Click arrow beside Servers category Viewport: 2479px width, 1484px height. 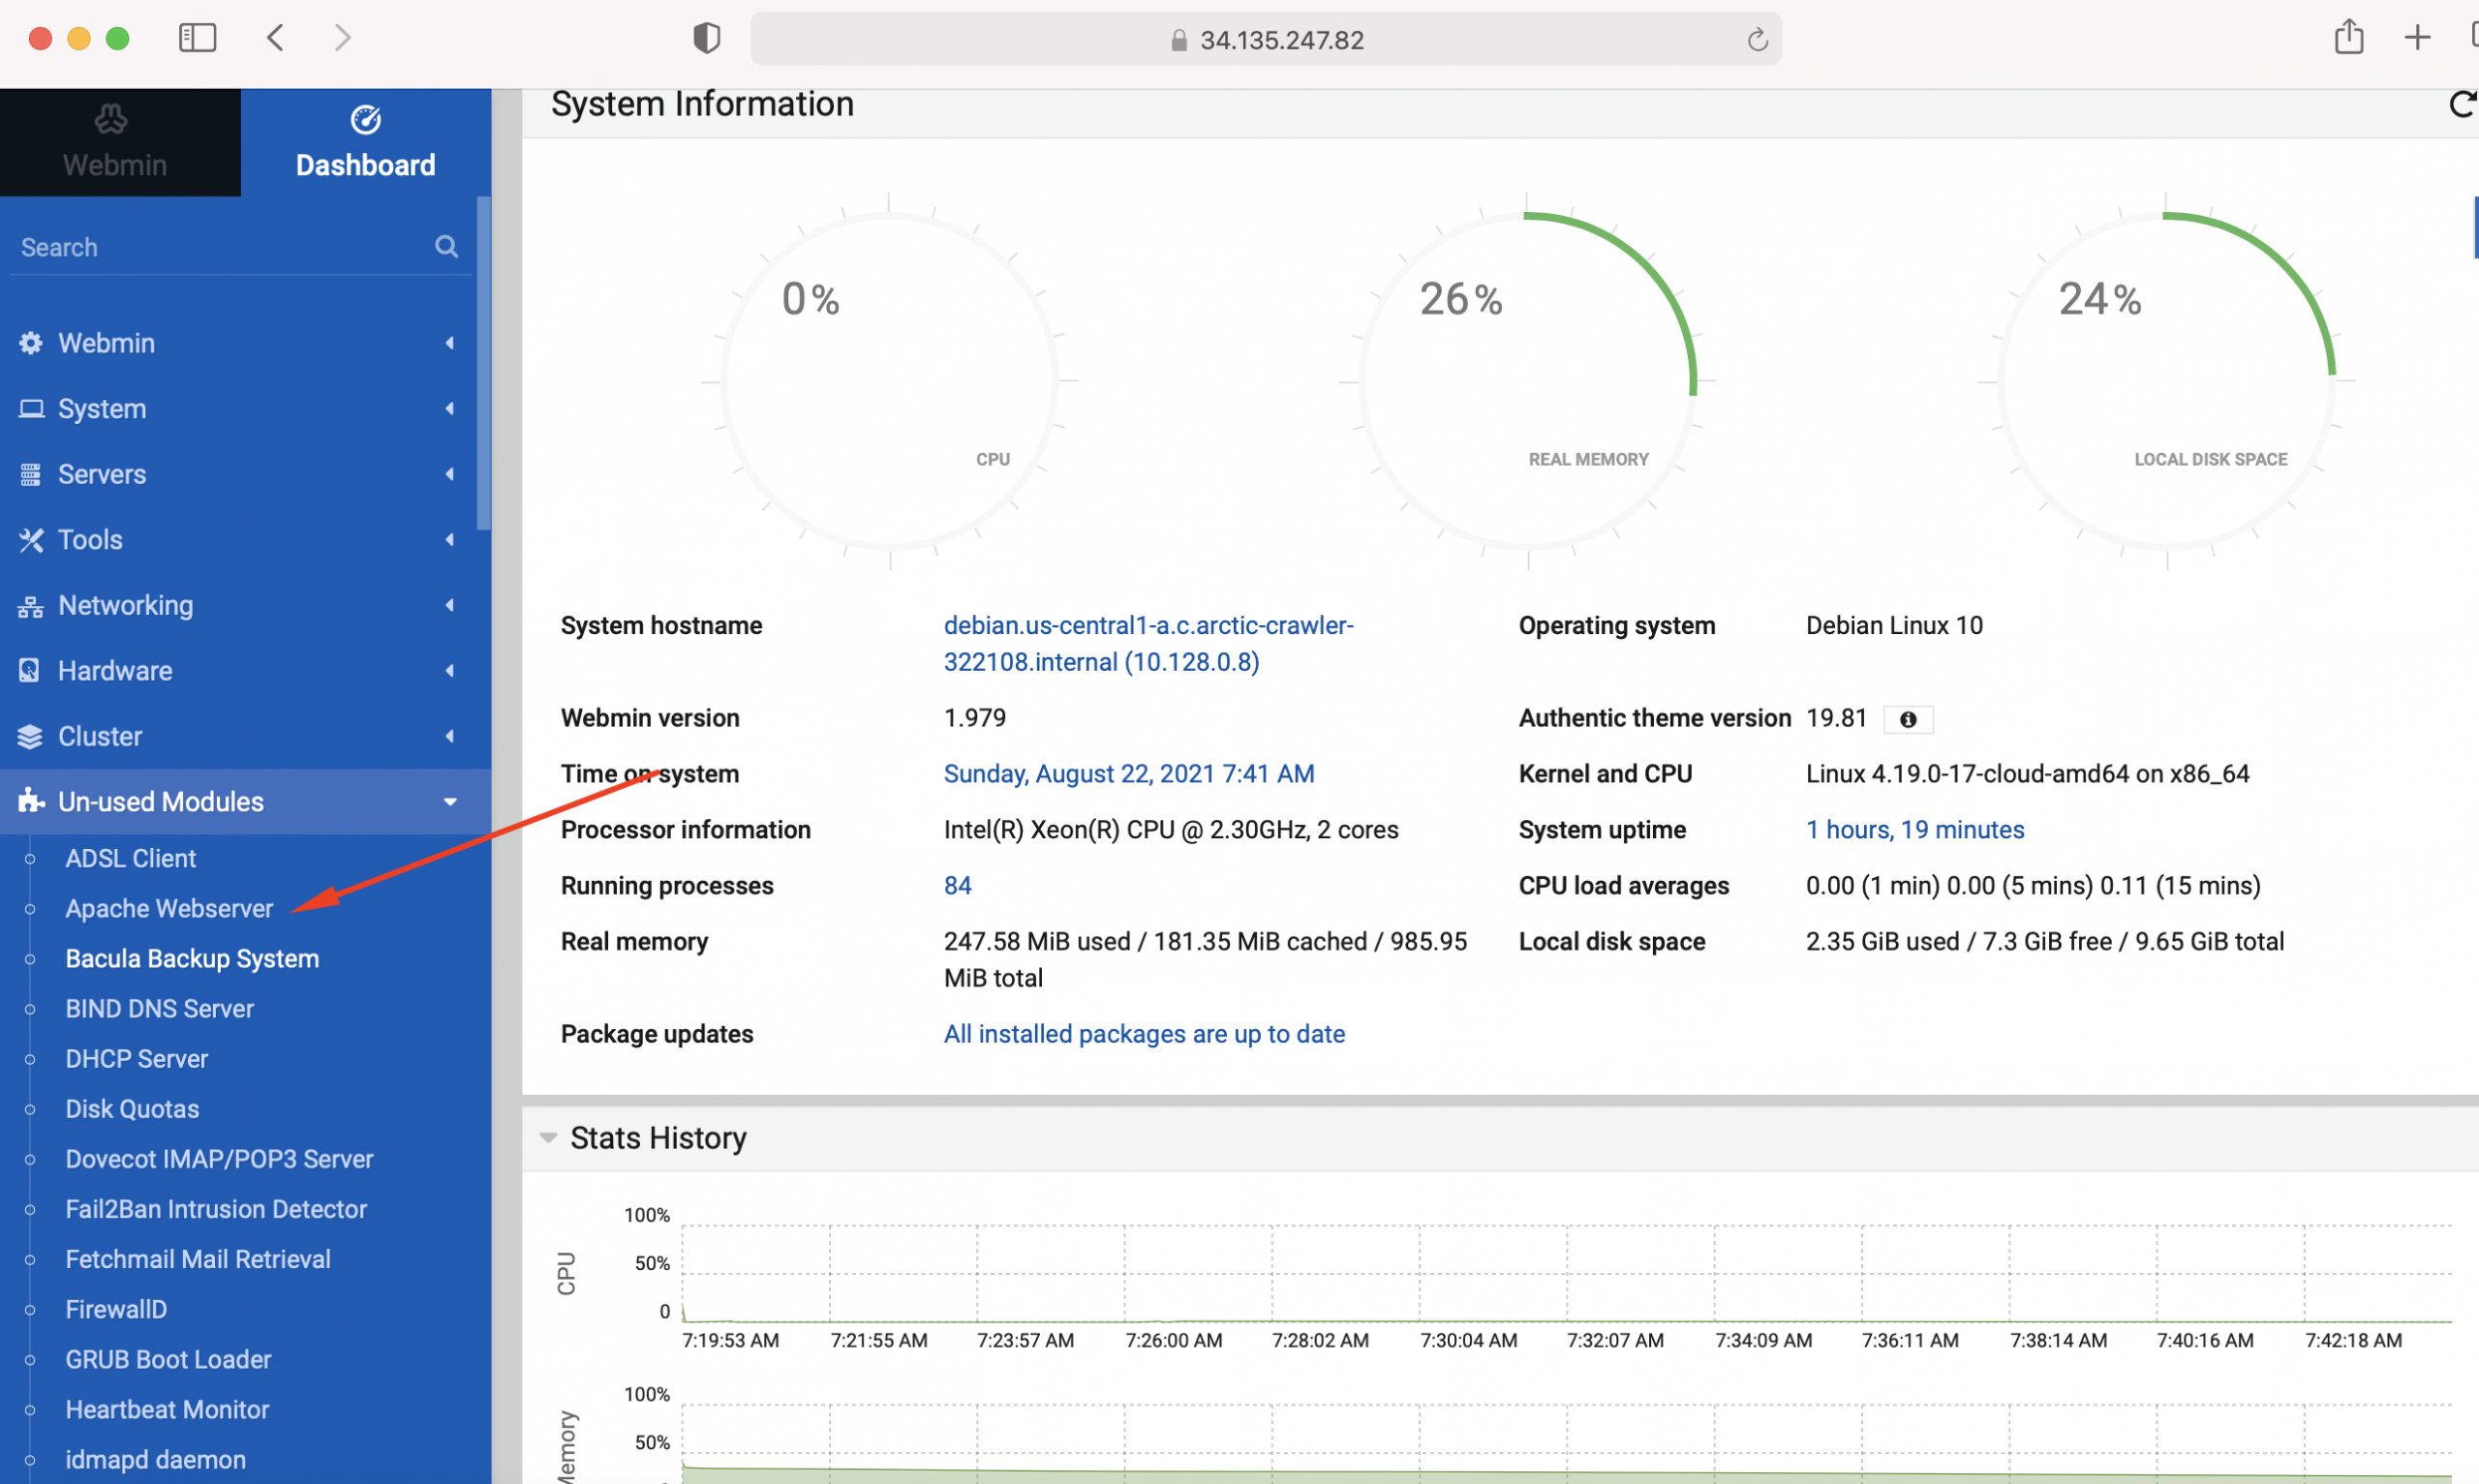coord(450,474)
